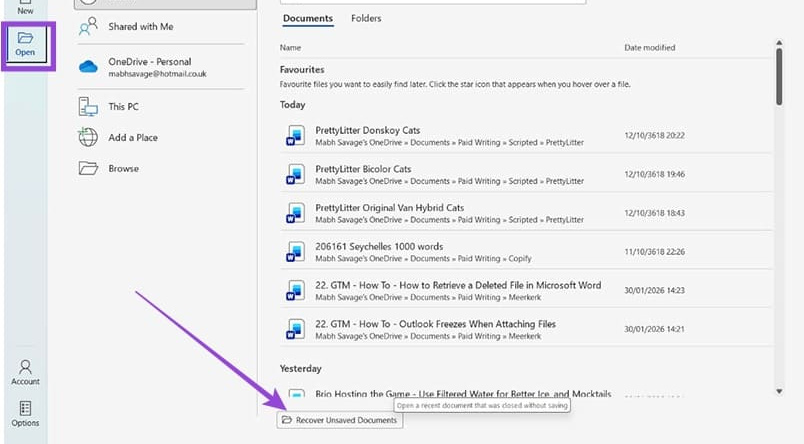Screen dimensions: 804x444
Task: Click Word icon beside PrettyLitter Donskoy Cats
Action: pos(295,135)
